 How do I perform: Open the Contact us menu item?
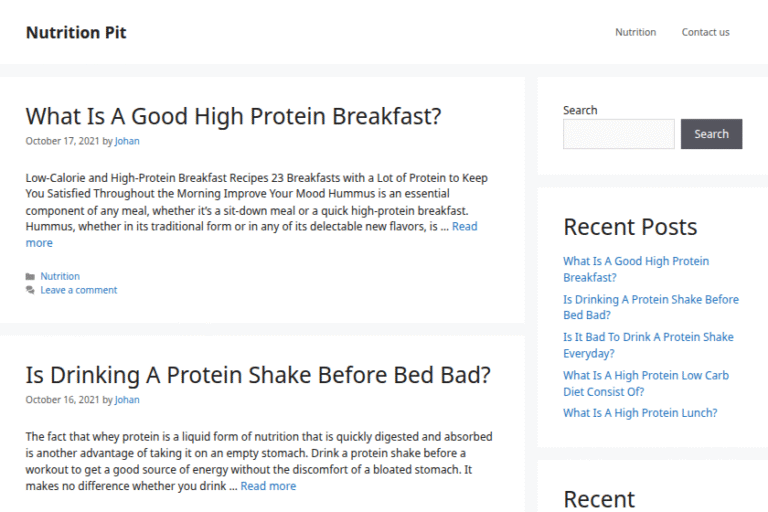click(705, 32)
